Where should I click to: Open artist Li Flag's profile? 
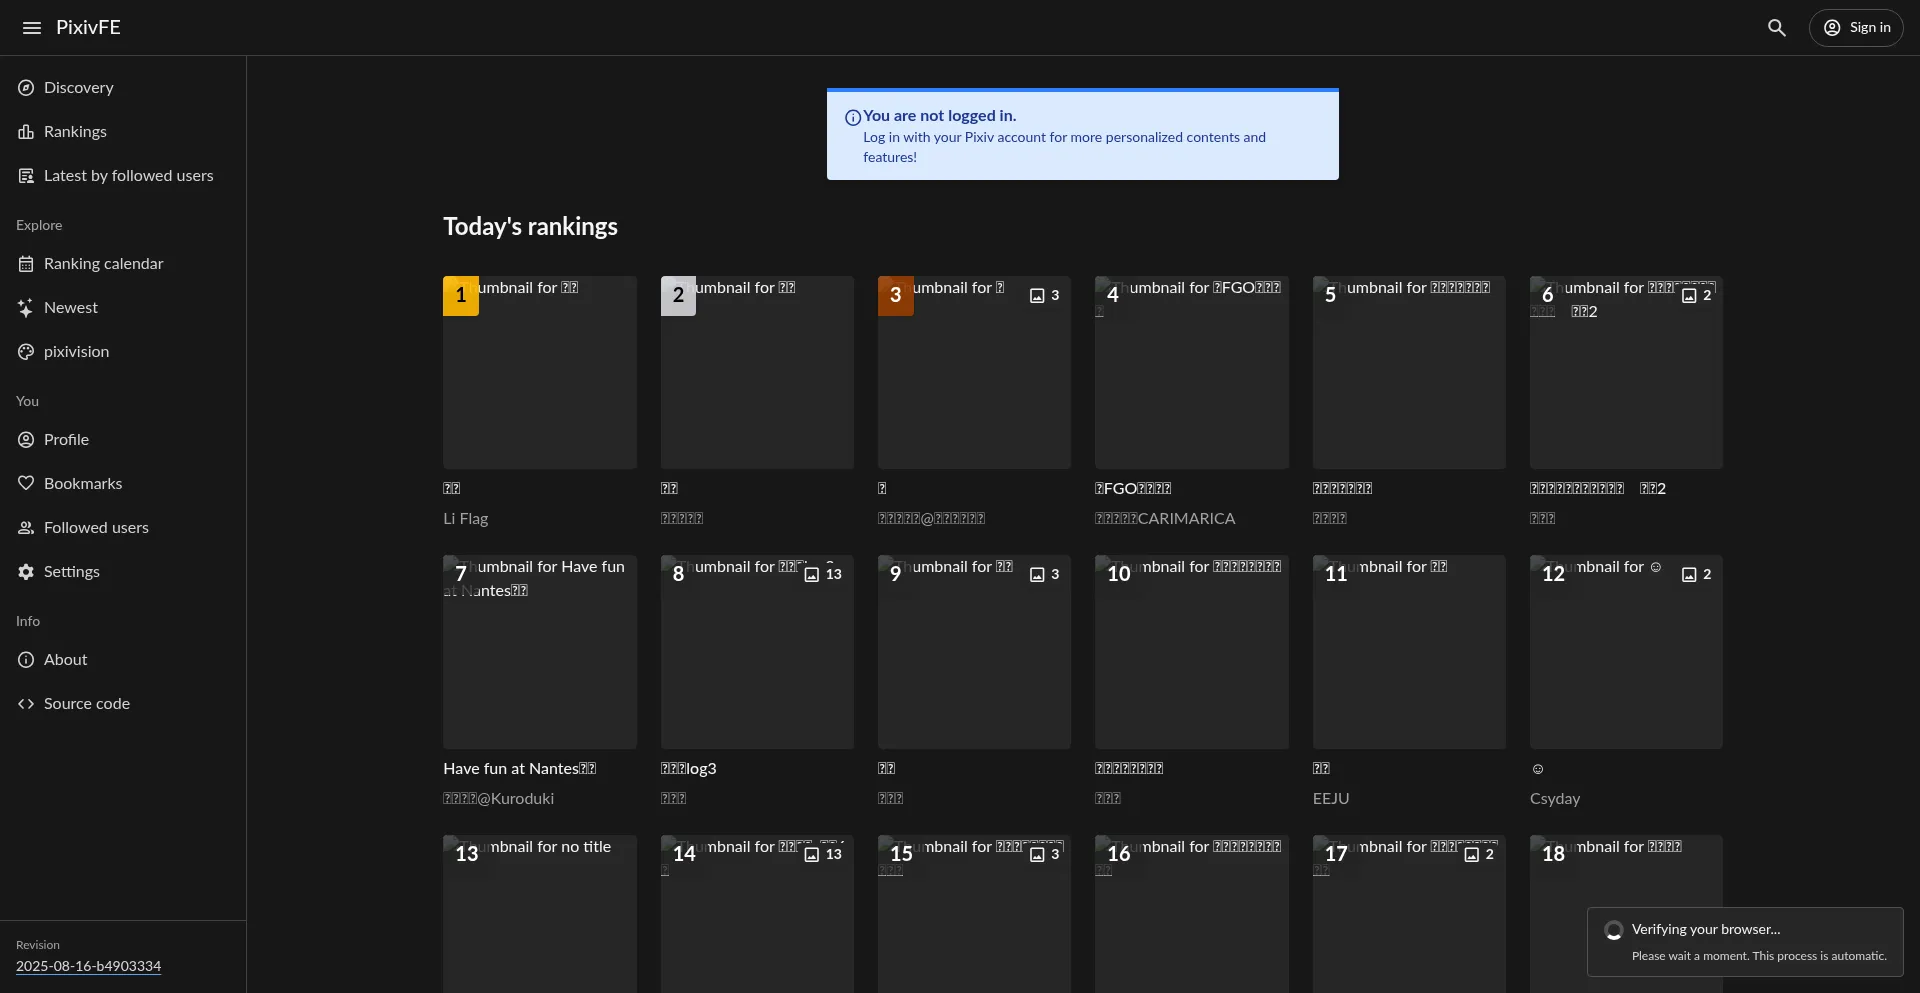click(466, 519)
